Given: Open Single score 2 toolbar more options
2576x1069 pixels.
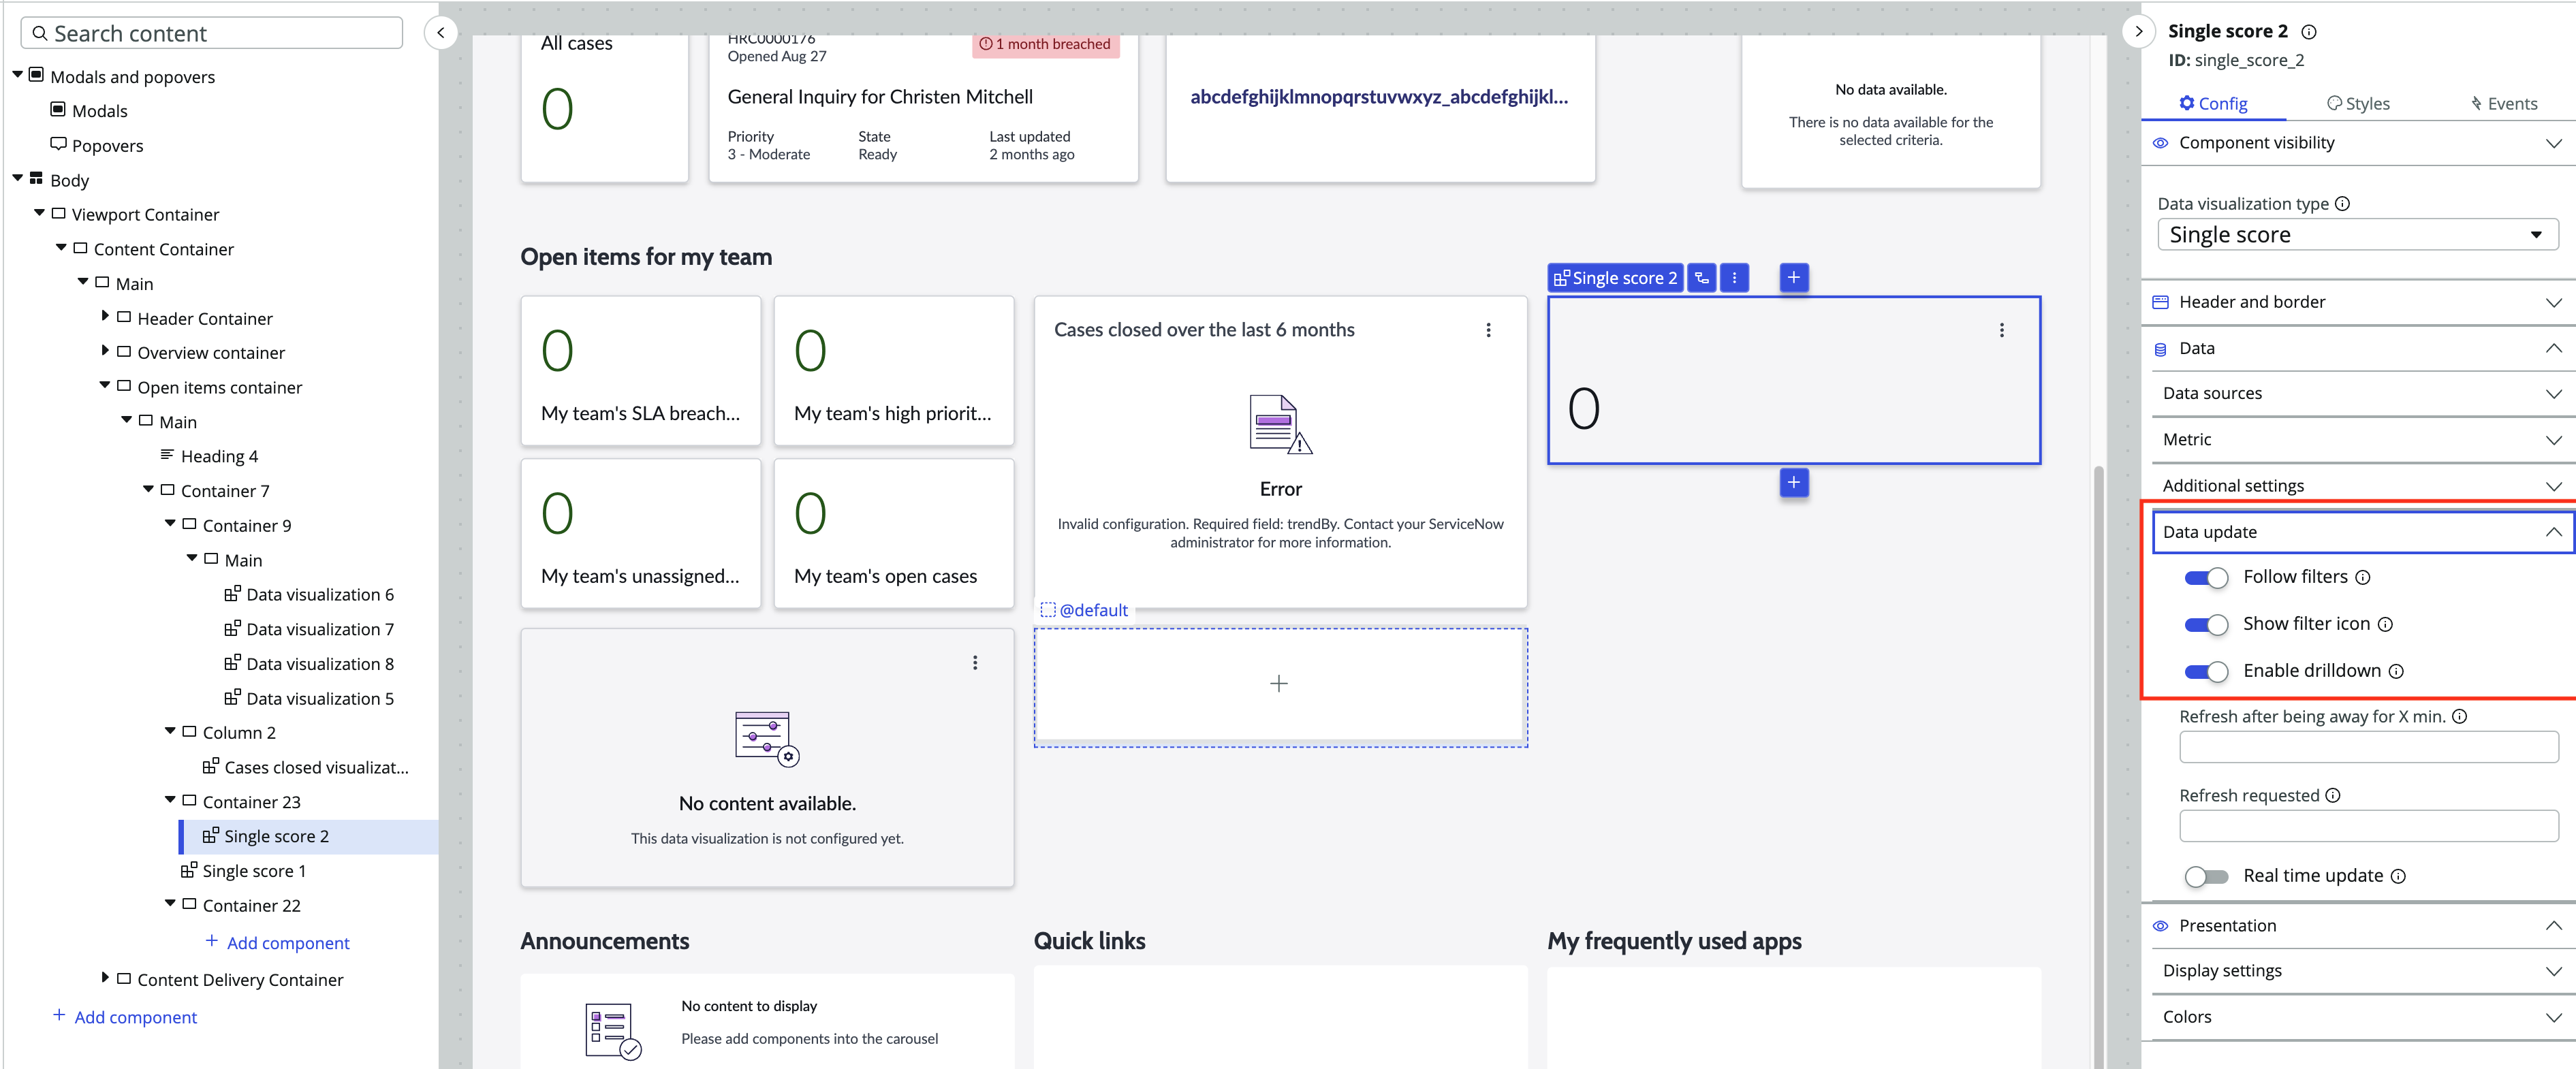Looking at the screenshot, I should (1734, 278).
